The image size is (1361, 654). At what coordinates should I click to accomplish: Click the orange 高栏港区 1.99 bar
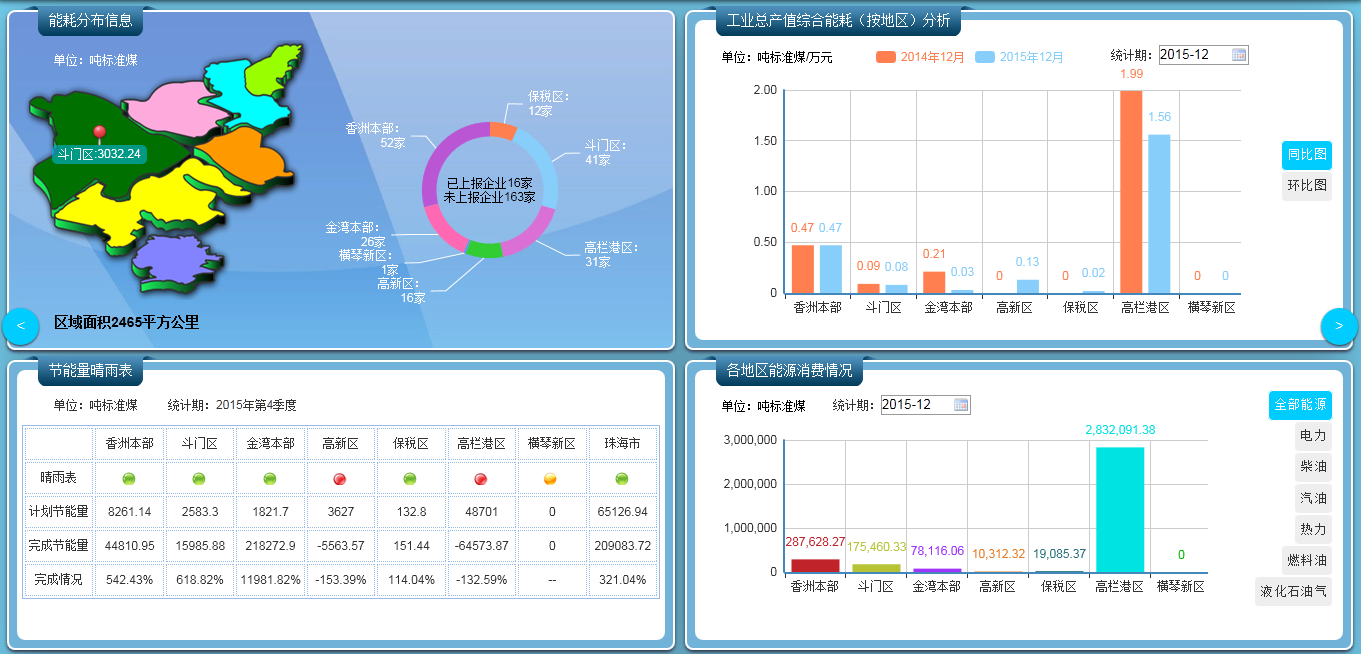click(x=1131, y=192)
